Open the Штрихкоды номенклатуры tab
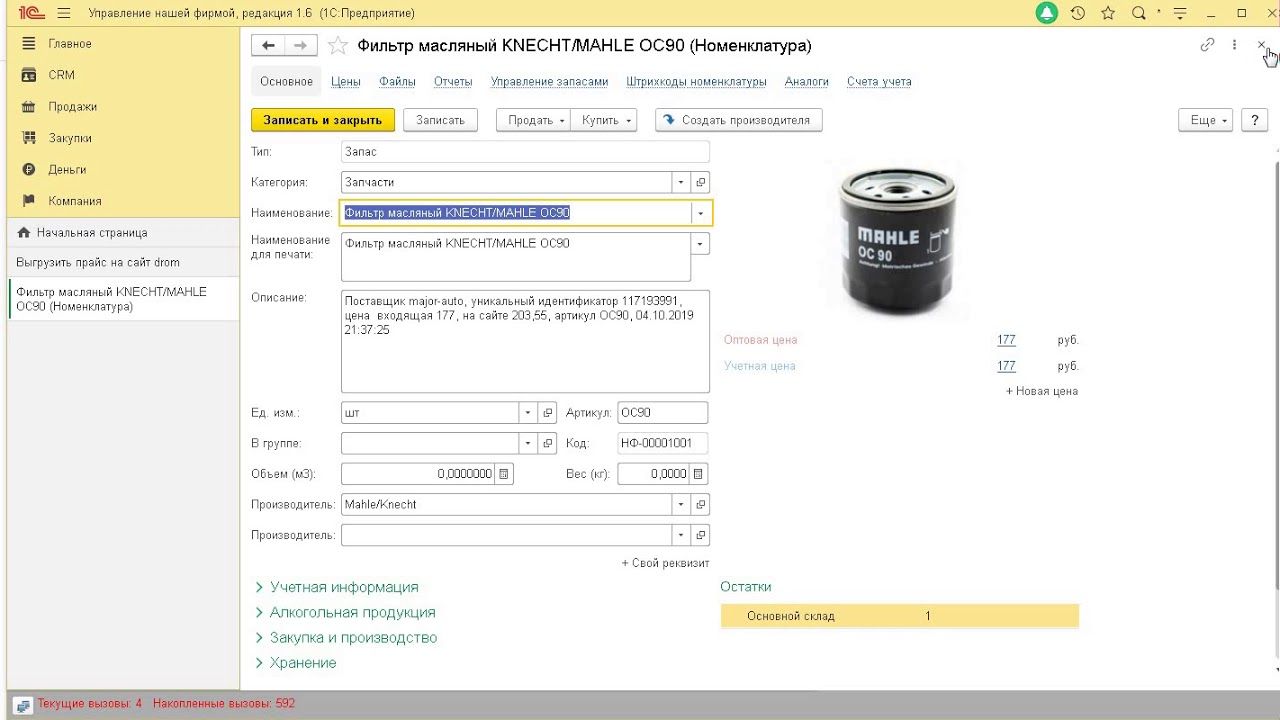 (x=696, y=82)
